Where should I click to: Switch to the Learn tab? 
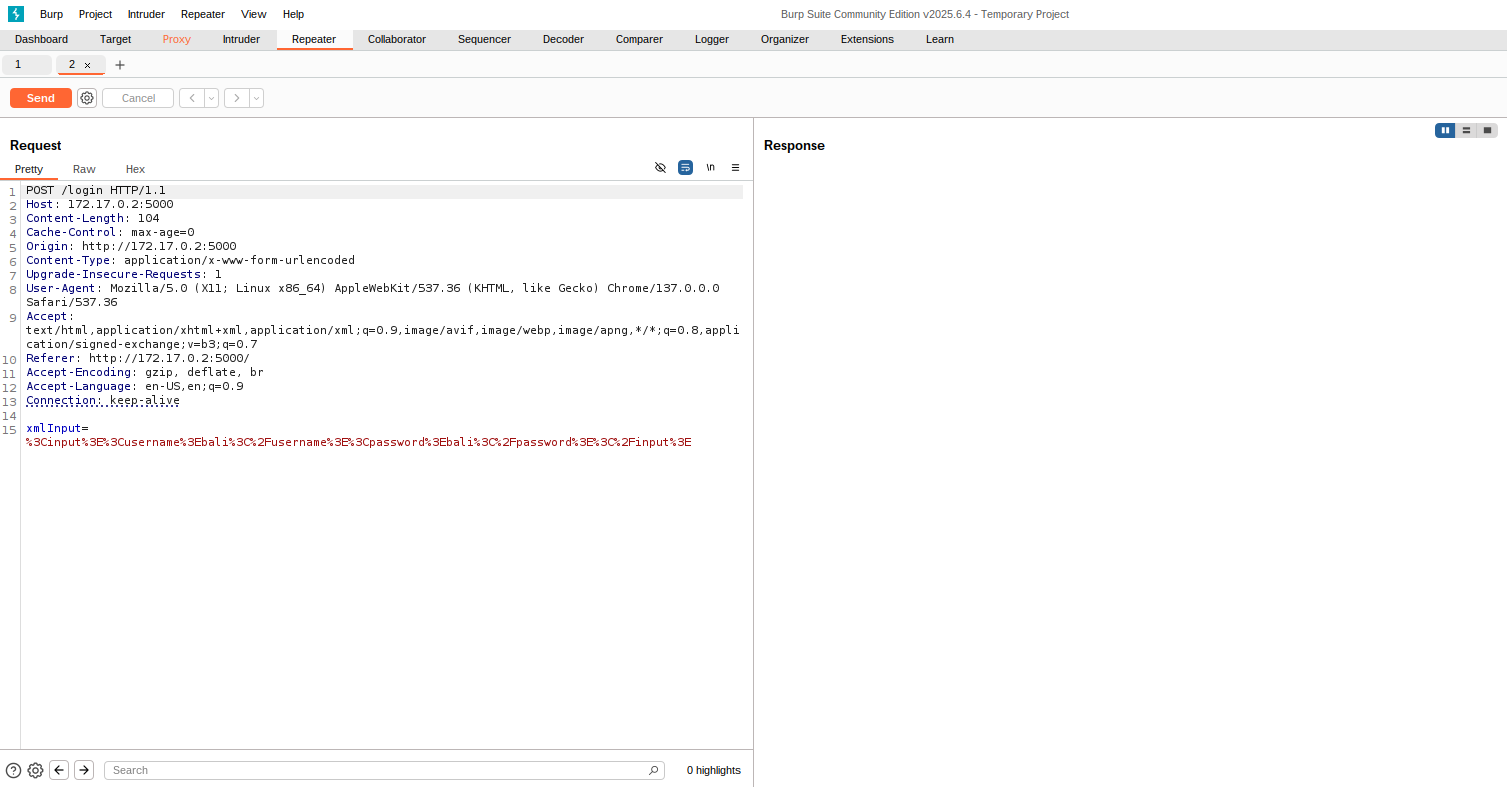pos(940,39)
